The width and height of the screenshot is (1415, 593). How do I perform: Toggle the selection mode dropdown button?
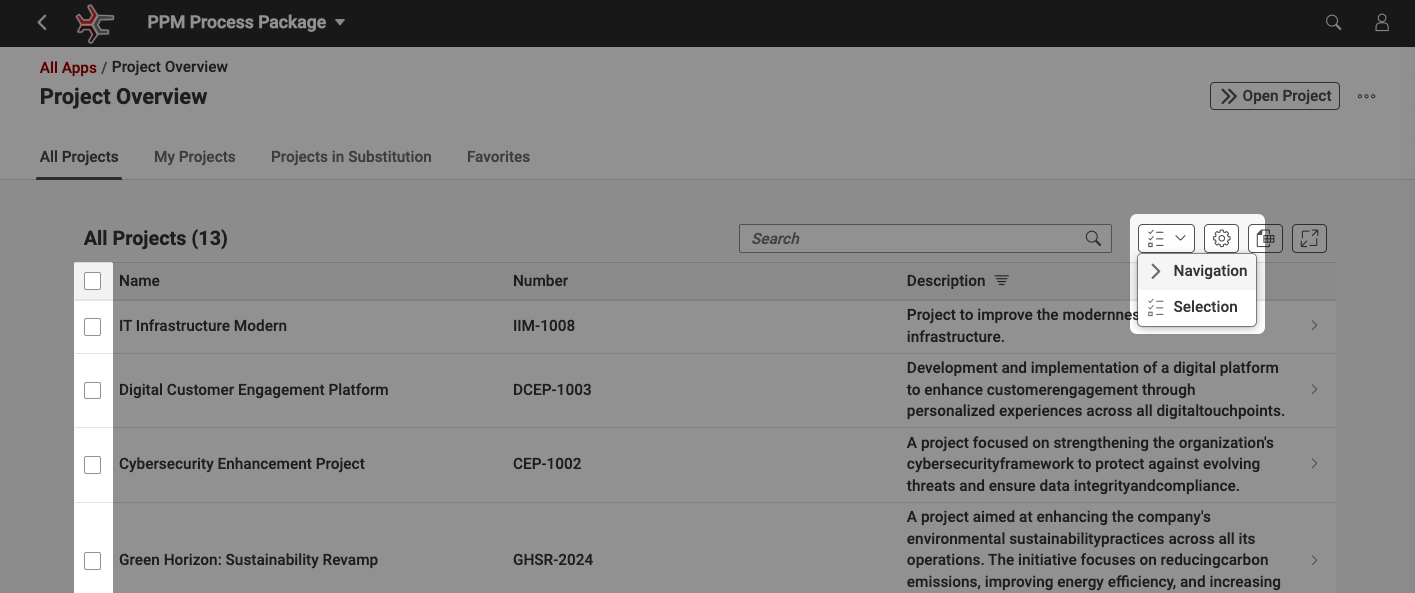pos(1166,238)
